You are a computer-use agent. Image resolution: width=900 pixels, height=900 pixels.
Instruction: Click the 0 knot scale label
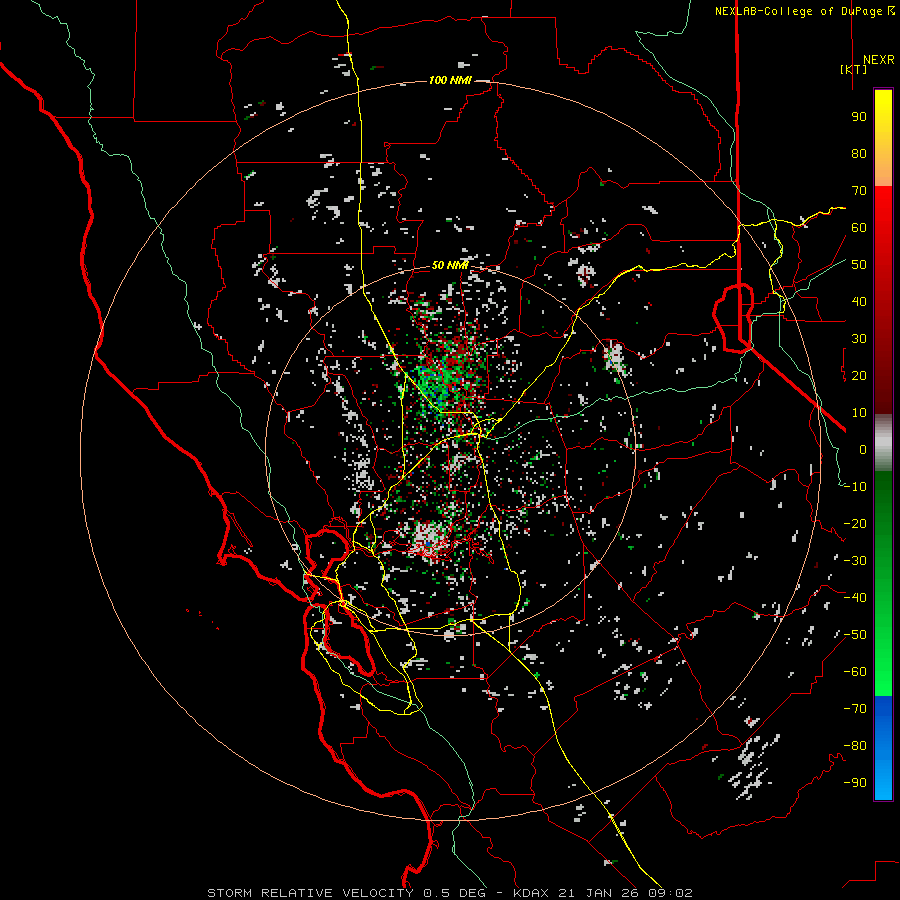(863, 450)
